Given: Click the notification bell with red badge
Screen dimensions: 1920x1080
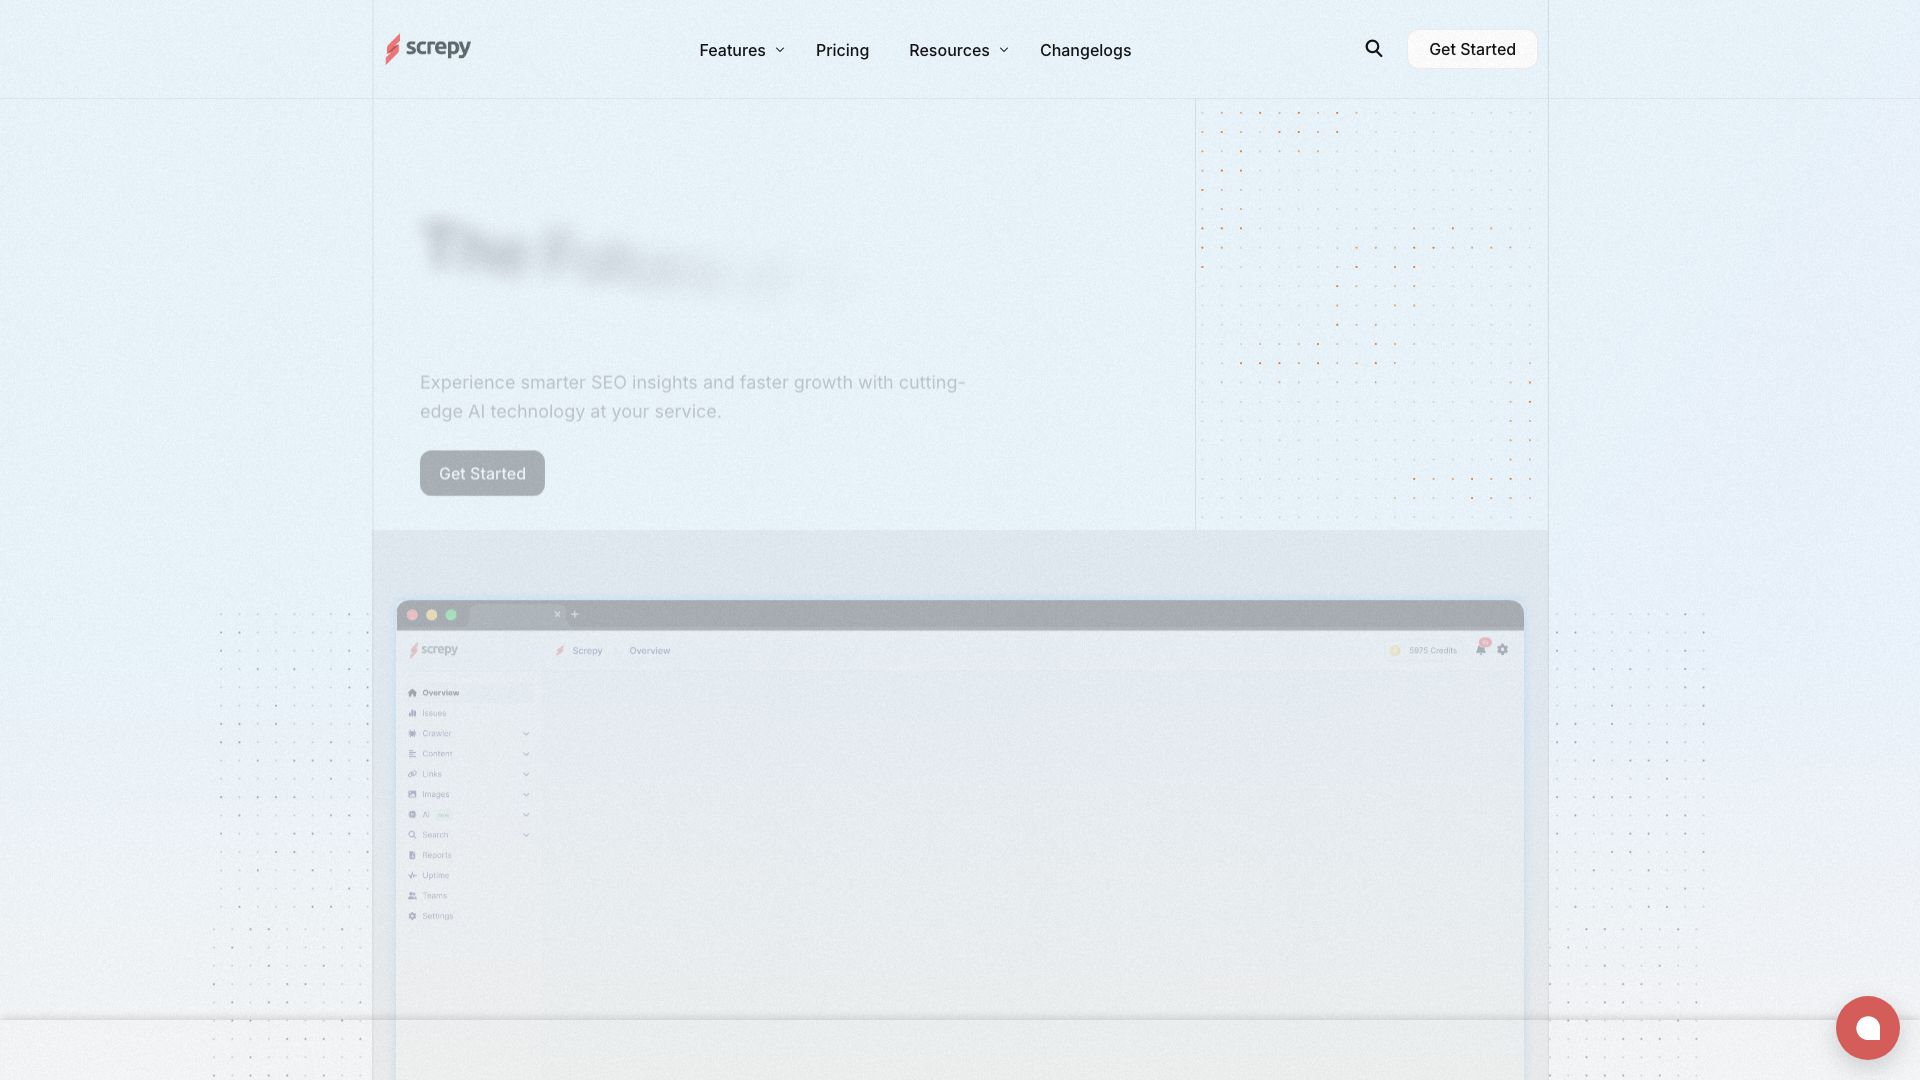Looking at the screenshot, I should pyautogui.click(x=1481, y=648).
